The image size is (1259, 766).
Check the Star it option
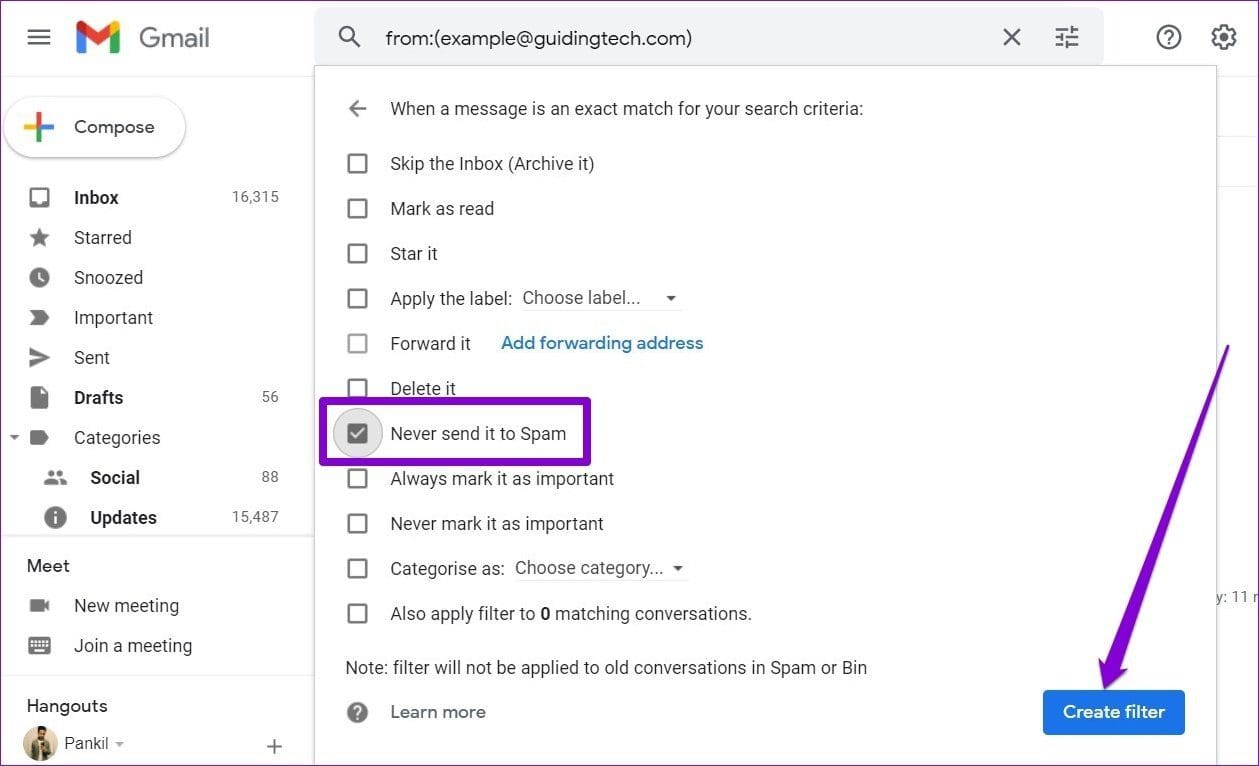coord(357,253)
